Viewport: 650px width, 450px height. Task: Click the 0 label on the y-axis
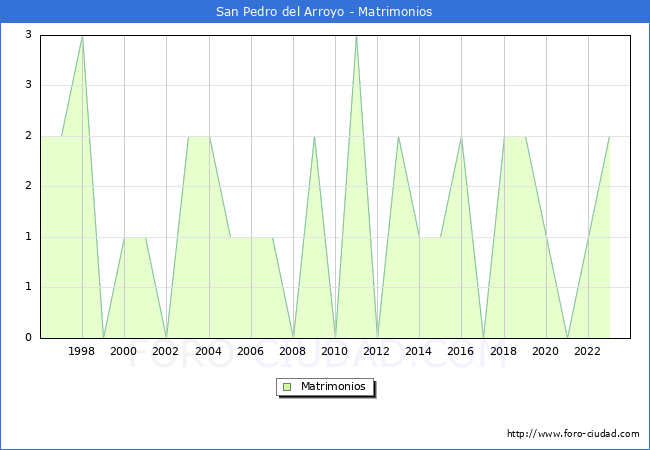29,338
